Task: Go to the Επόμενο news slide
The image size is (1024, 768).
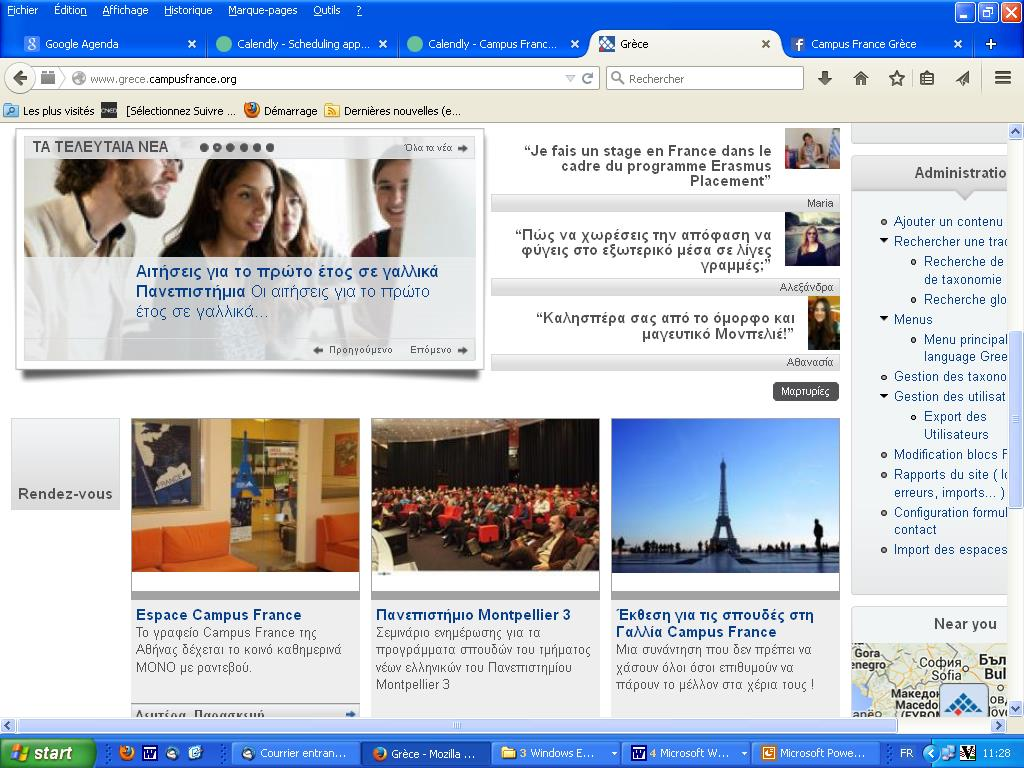Action: [x=439, y=350]
